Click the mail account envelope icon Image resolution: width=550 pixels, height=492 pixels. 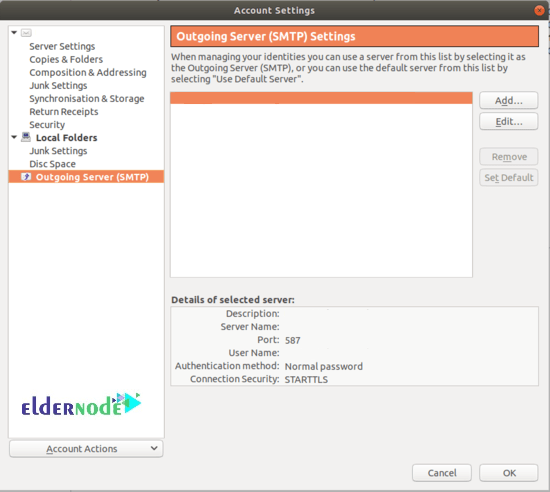click(26, 33)
